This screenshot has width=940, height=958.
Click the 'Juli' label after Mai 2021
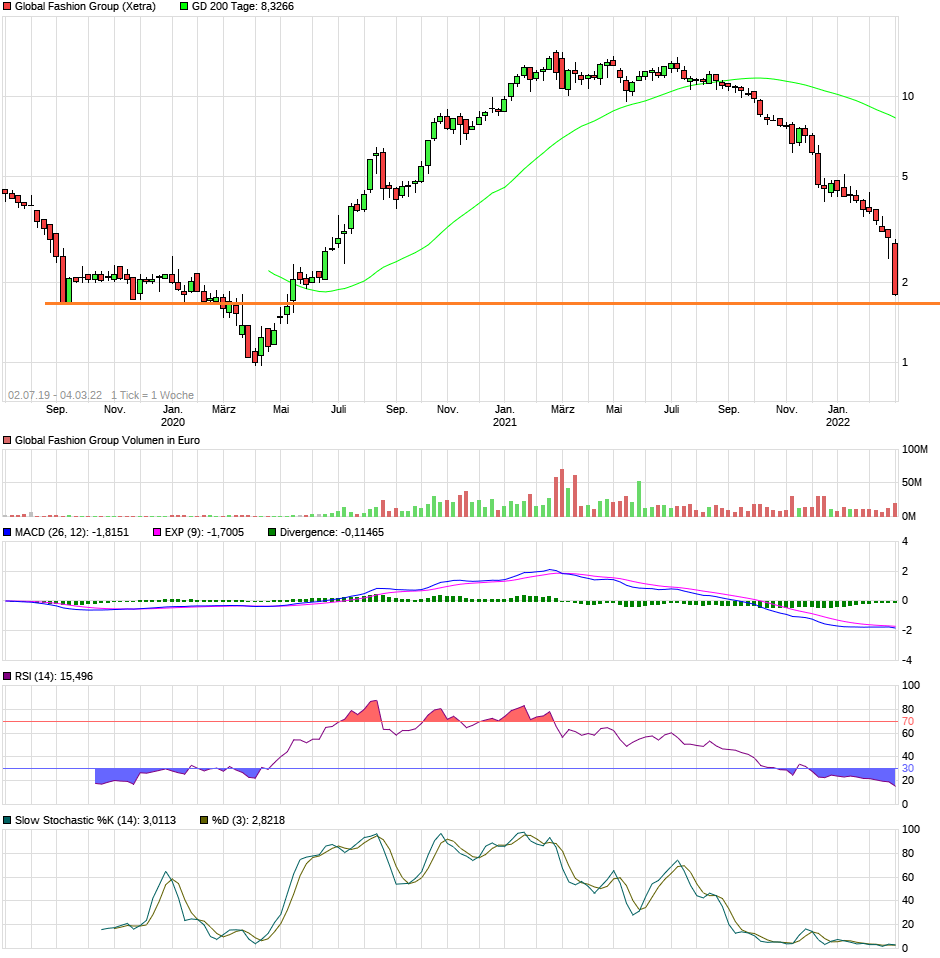pos(671,409)
